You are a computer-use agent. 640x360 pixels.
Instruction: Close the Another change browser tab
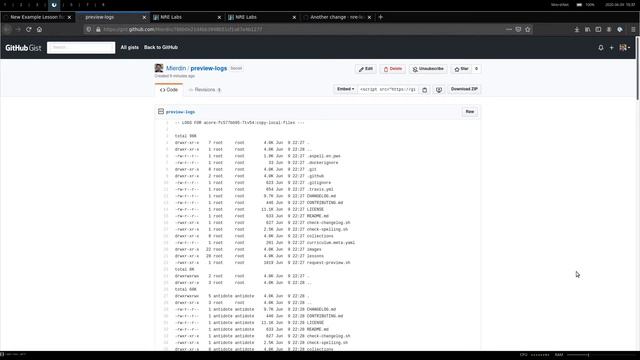369,17
